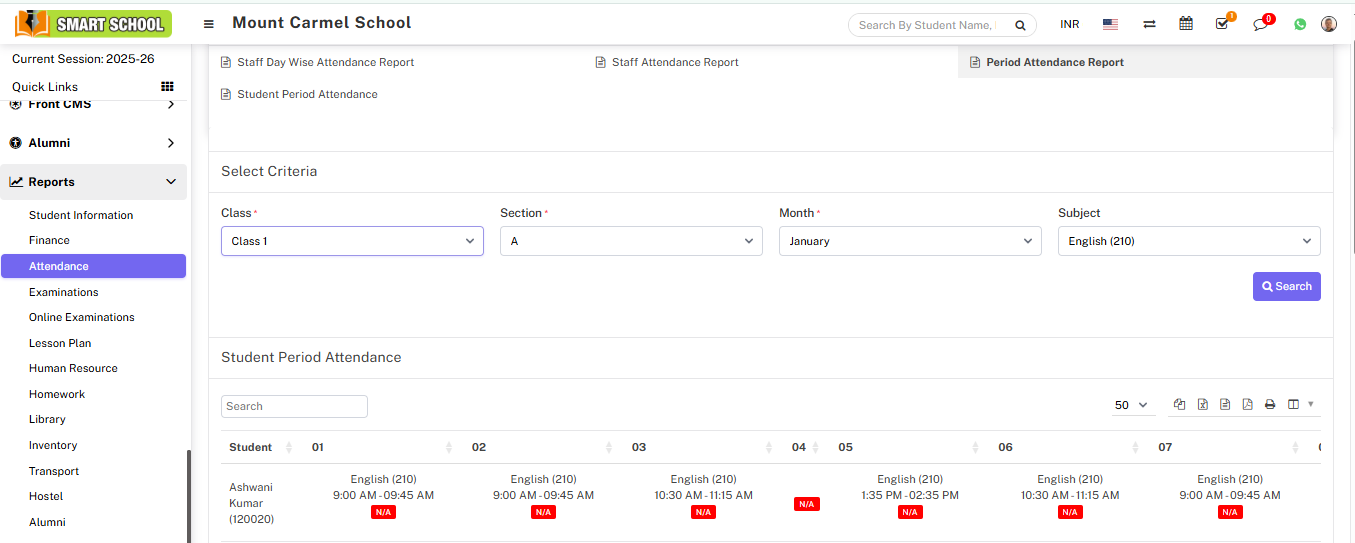Print the attendance table

click(1270, 405)
